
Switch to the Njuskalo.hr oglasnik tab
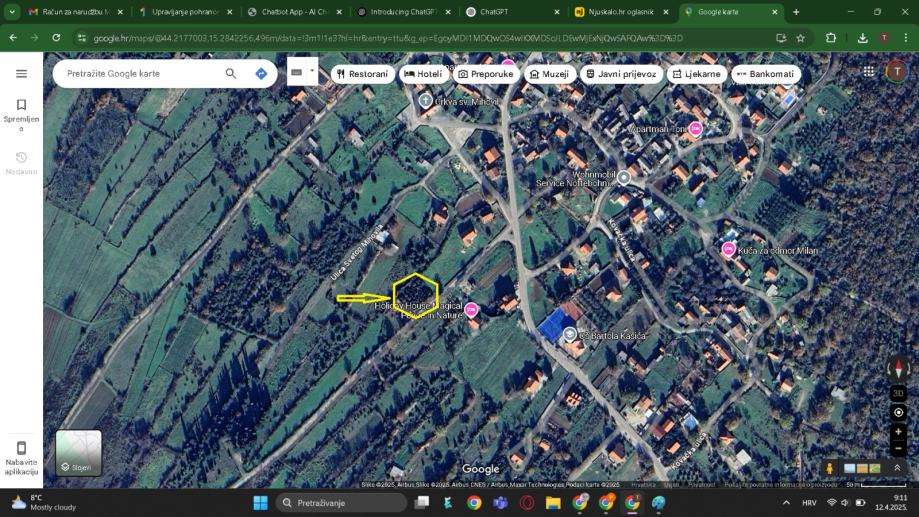pos(622,12)
